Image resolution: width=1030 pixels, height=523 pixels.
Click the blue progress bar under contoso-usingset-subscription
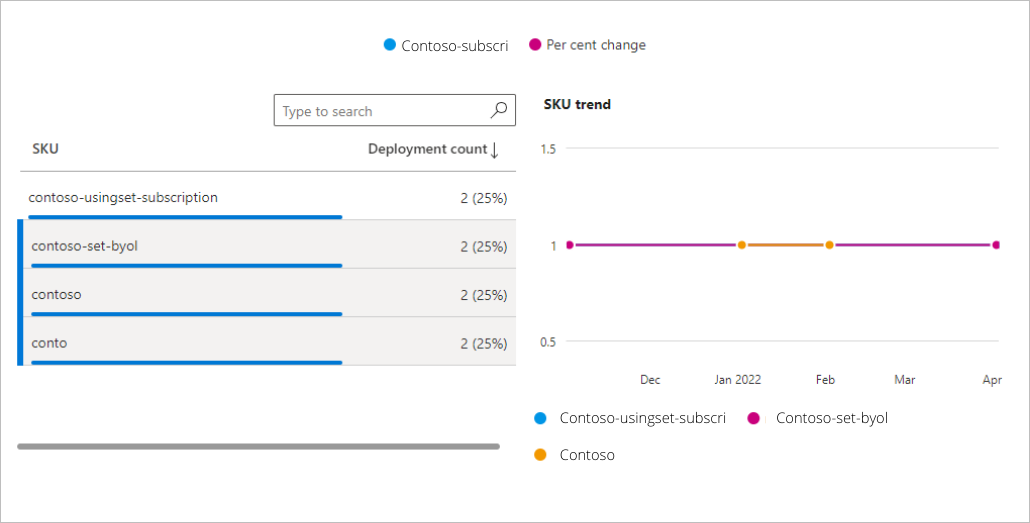click(x=186, y=216)
